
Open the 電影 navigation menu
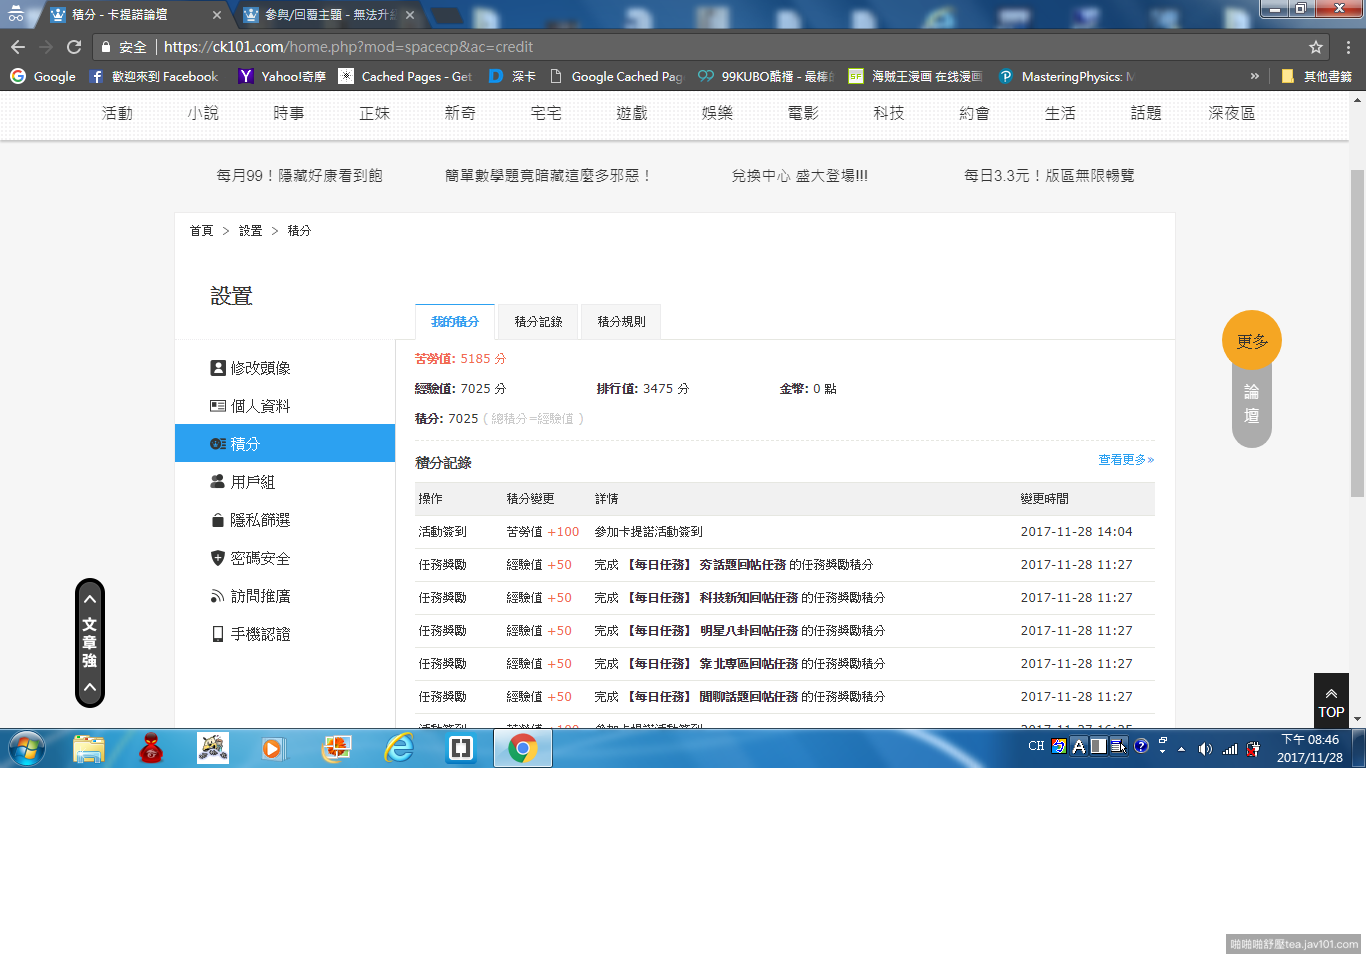click(x=803, y=113)
